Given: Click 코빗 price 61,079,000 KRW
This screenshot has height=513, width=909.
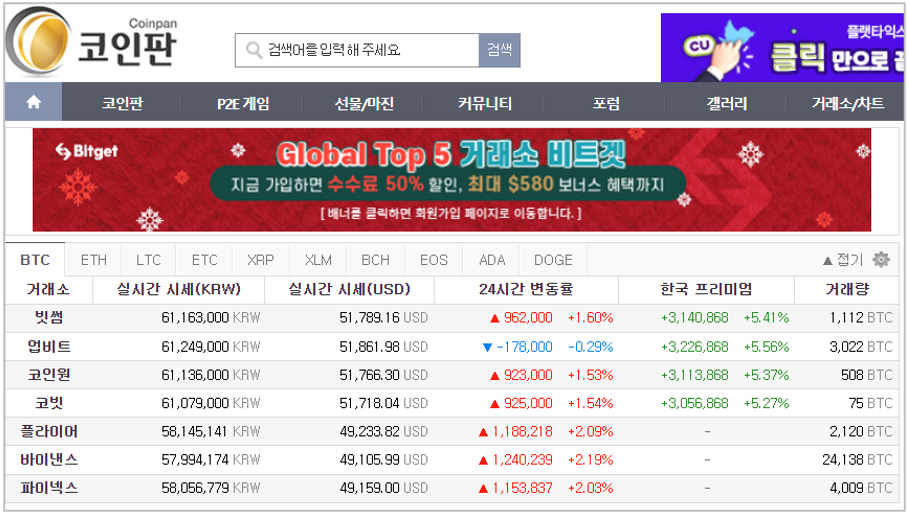Looking at the screenshot, I should 210,403.
